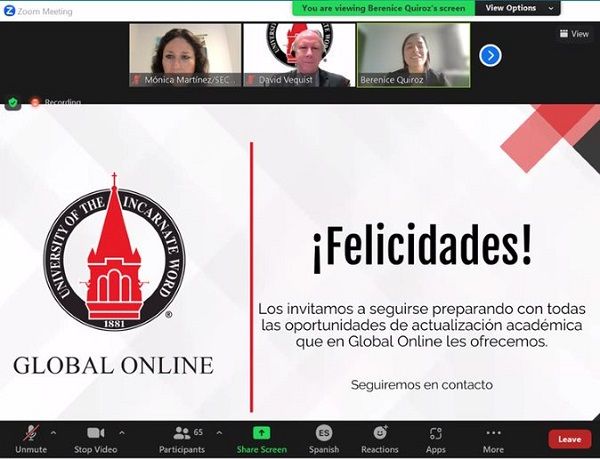Open video options arrow beside Stop Video
The height and width of the screenshot is (459, 600).
click(x=122, y=433)
